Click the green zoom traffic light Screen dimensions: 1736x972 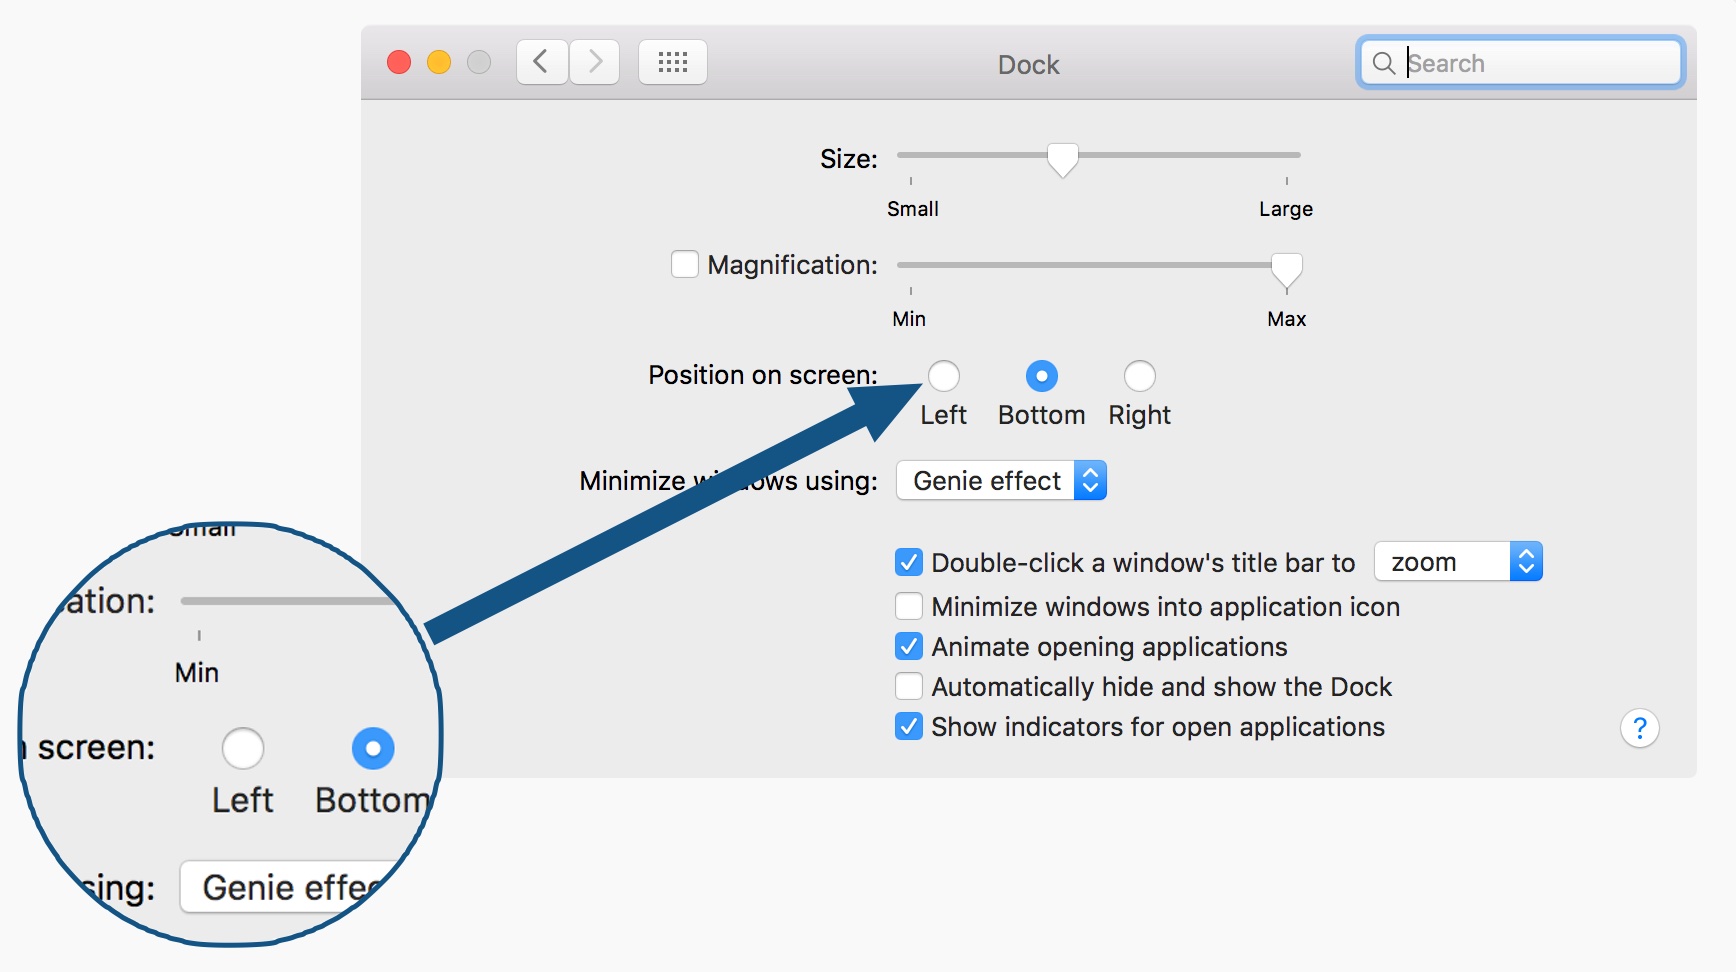478,61
